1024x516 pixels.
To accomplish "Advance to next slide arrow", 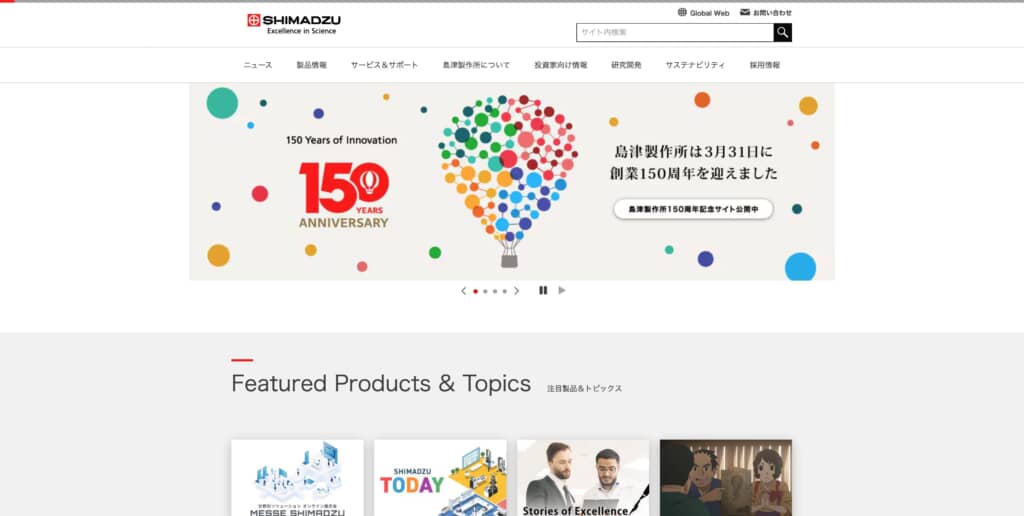I will click(x=517, y=291).
